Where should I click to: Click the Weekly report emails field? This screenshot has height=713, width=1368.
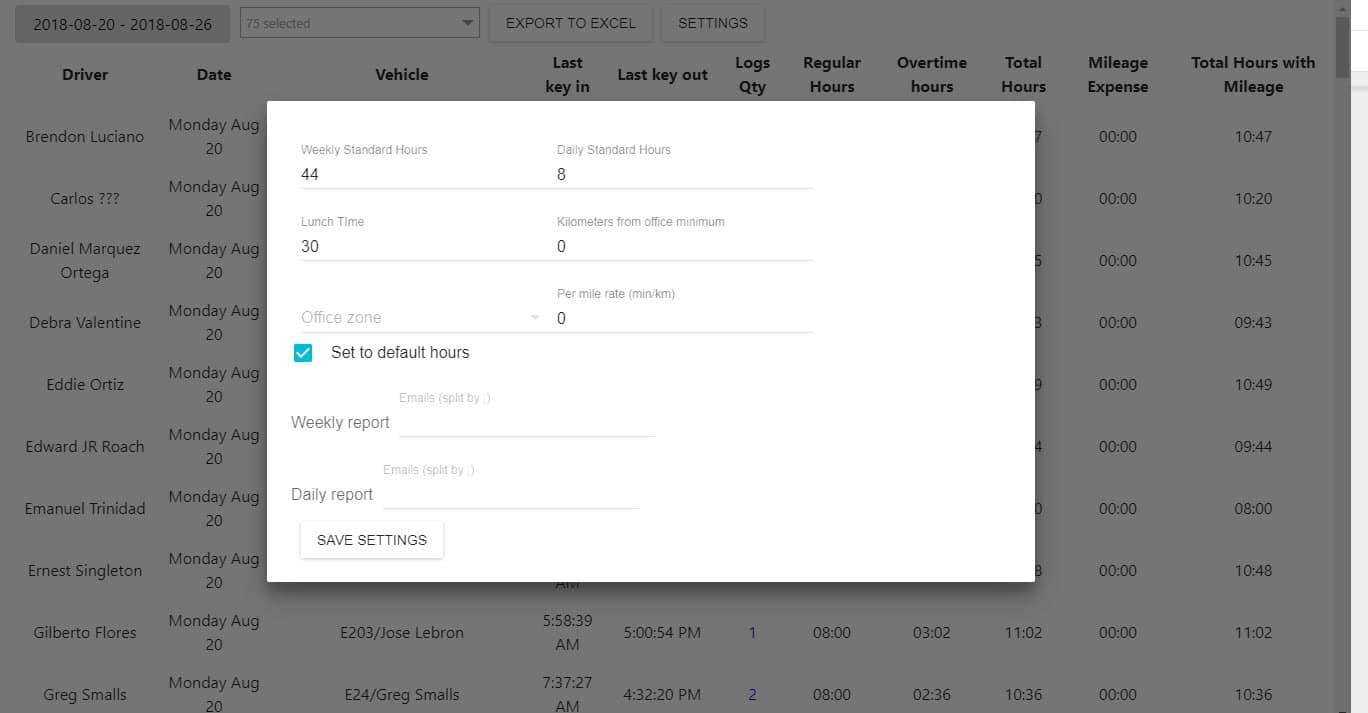(526, 422)
